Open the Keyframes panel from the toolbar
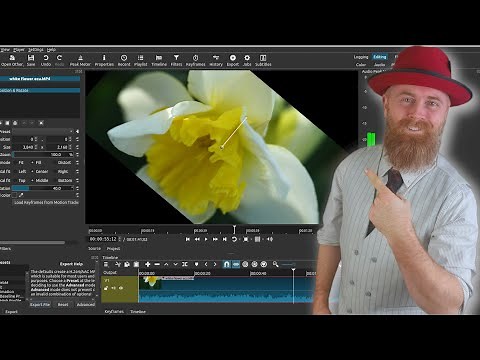 [196, 60]
